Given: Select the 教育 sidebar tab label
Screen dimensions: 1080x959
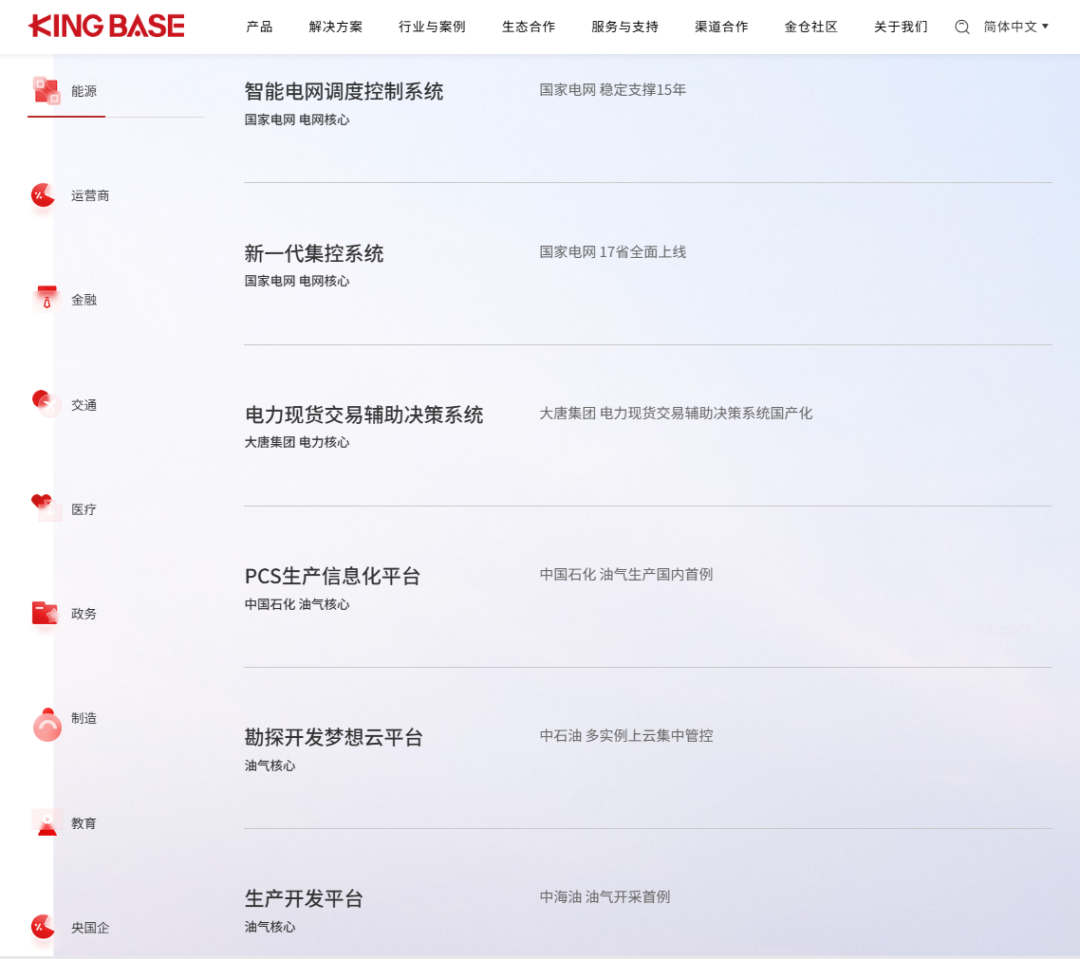Looking at the screenshot, I should 84,823.
